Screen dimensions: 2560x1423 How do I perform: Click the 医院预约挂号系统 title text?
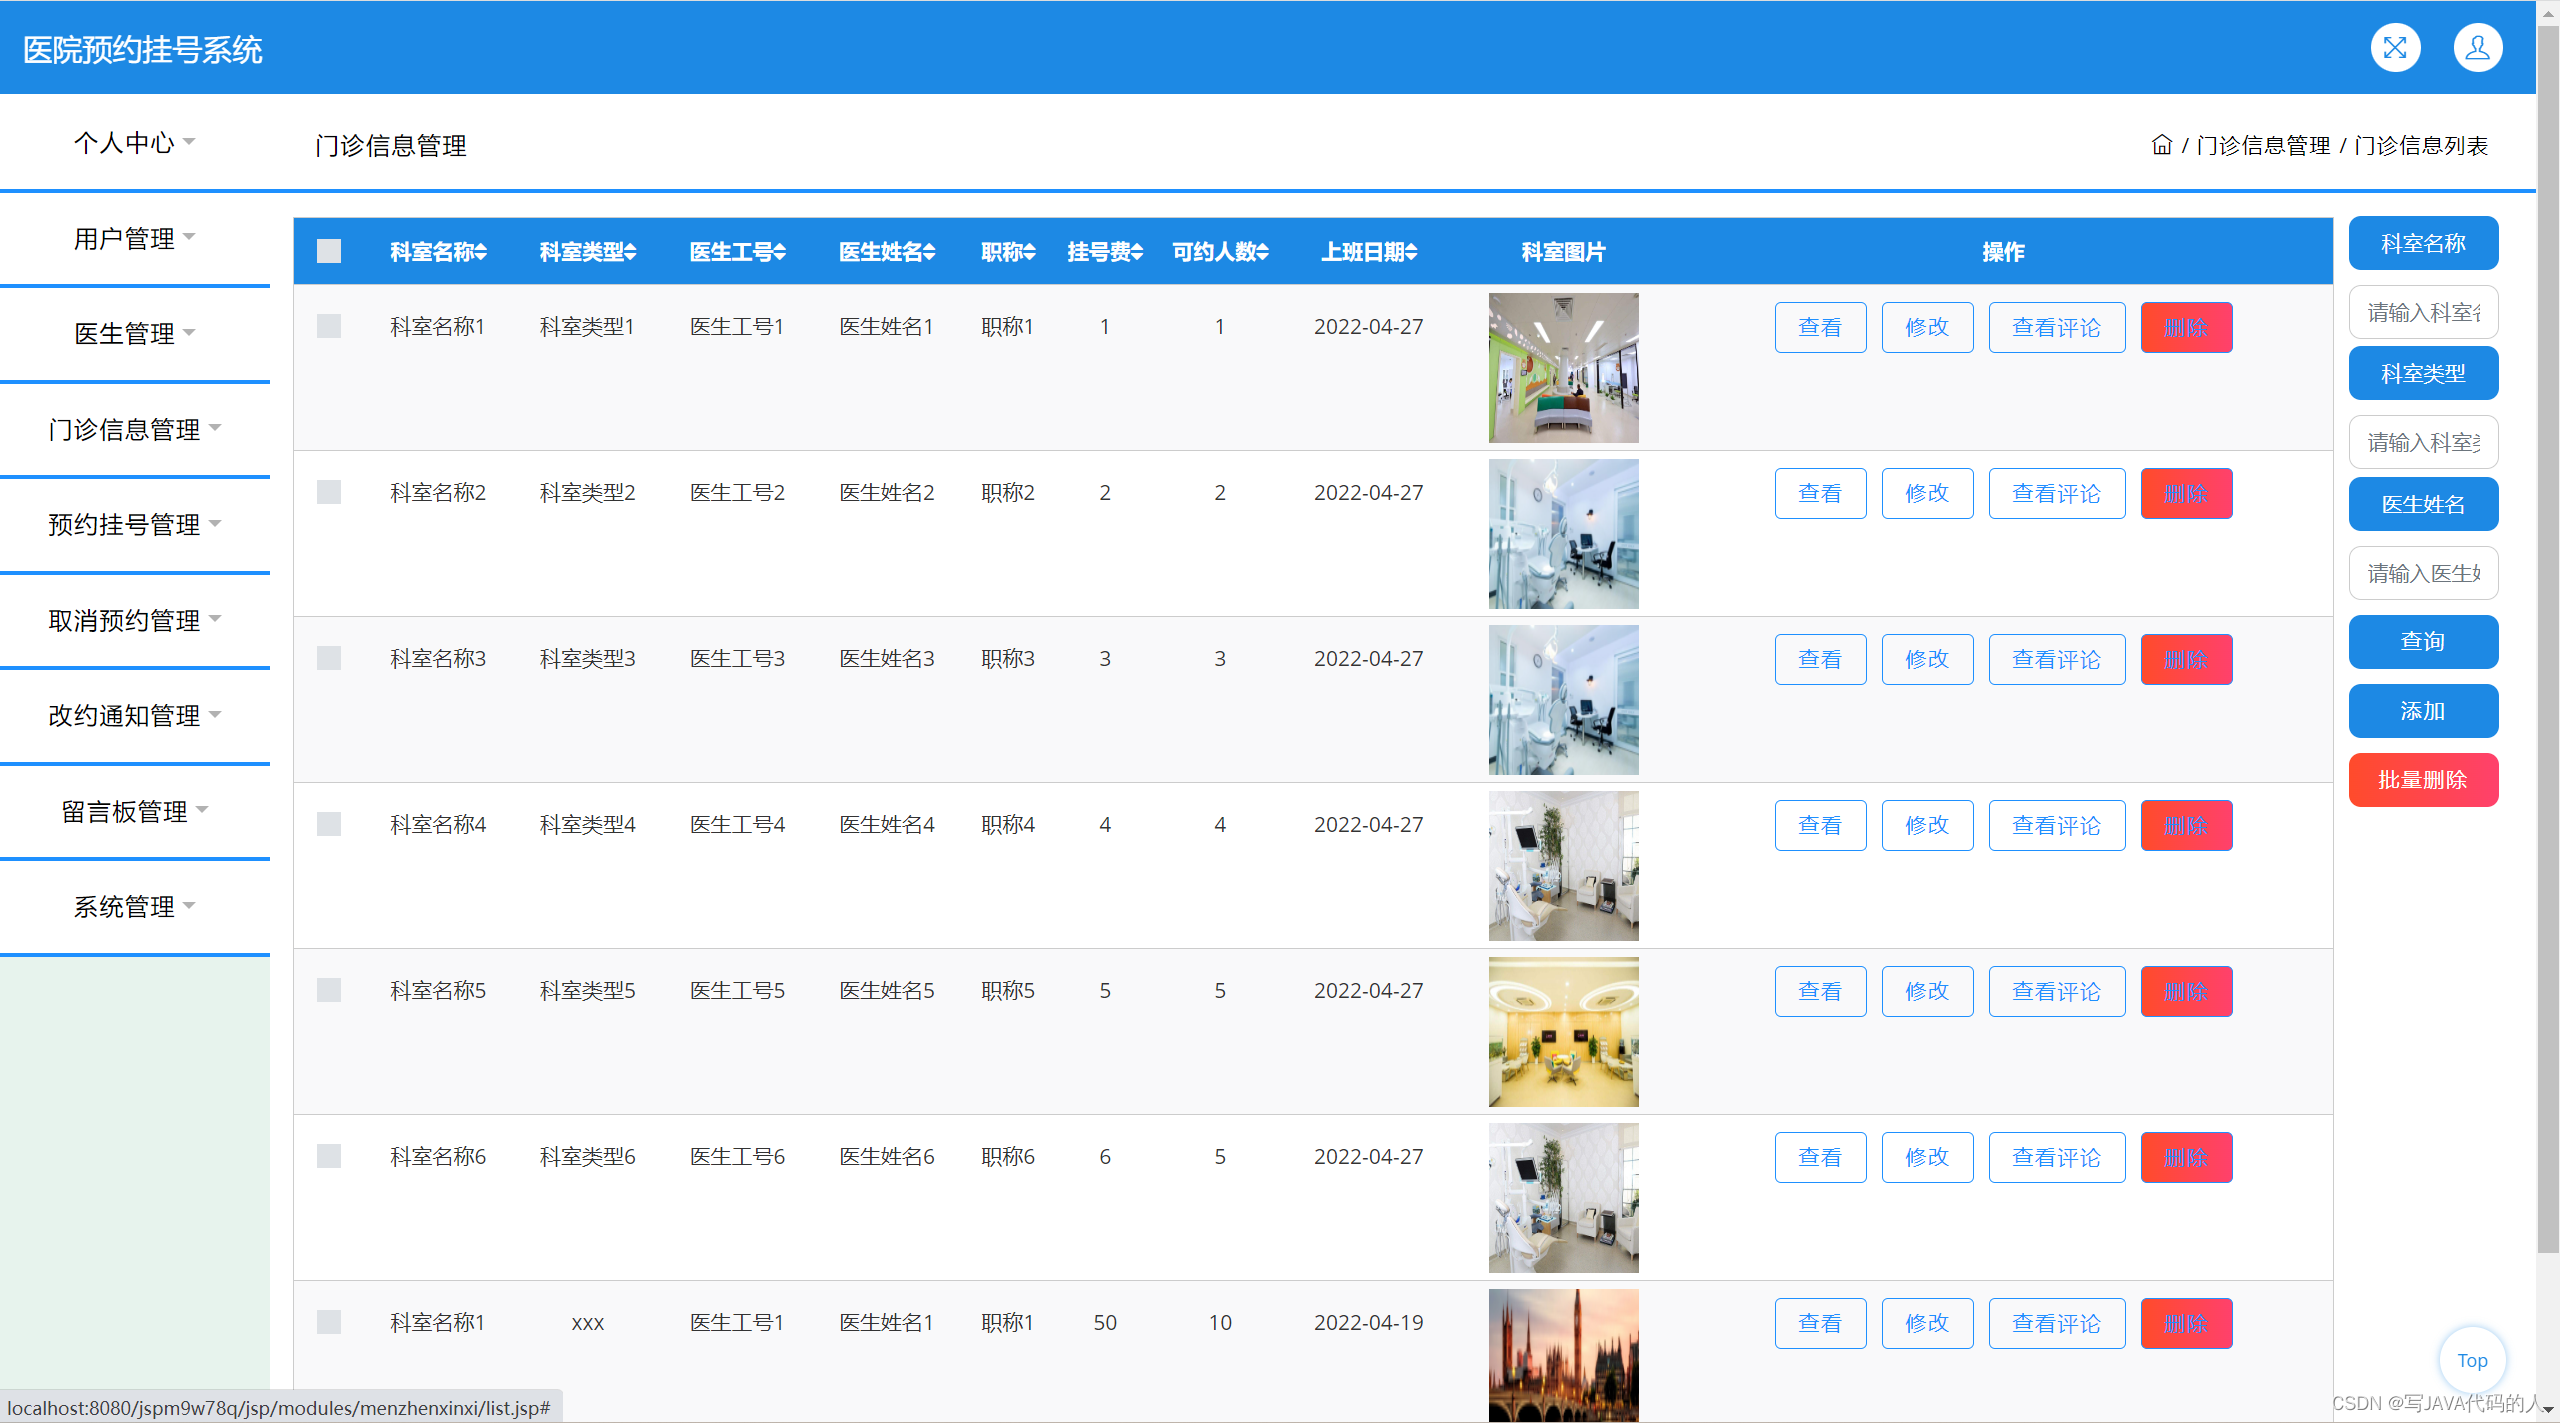pos(142,50)
